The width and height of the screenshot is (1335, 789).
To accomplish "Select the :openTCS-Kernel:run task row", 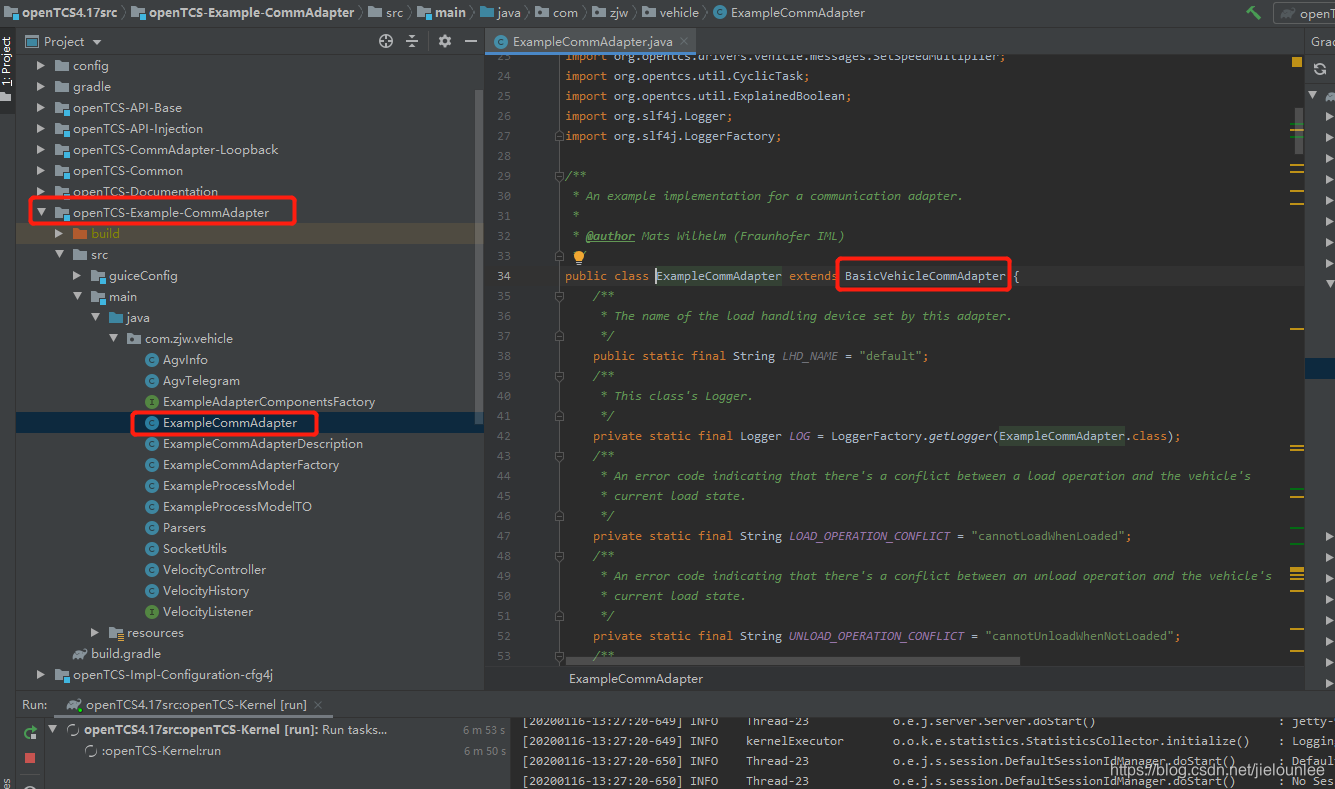I will pos(161,750).
